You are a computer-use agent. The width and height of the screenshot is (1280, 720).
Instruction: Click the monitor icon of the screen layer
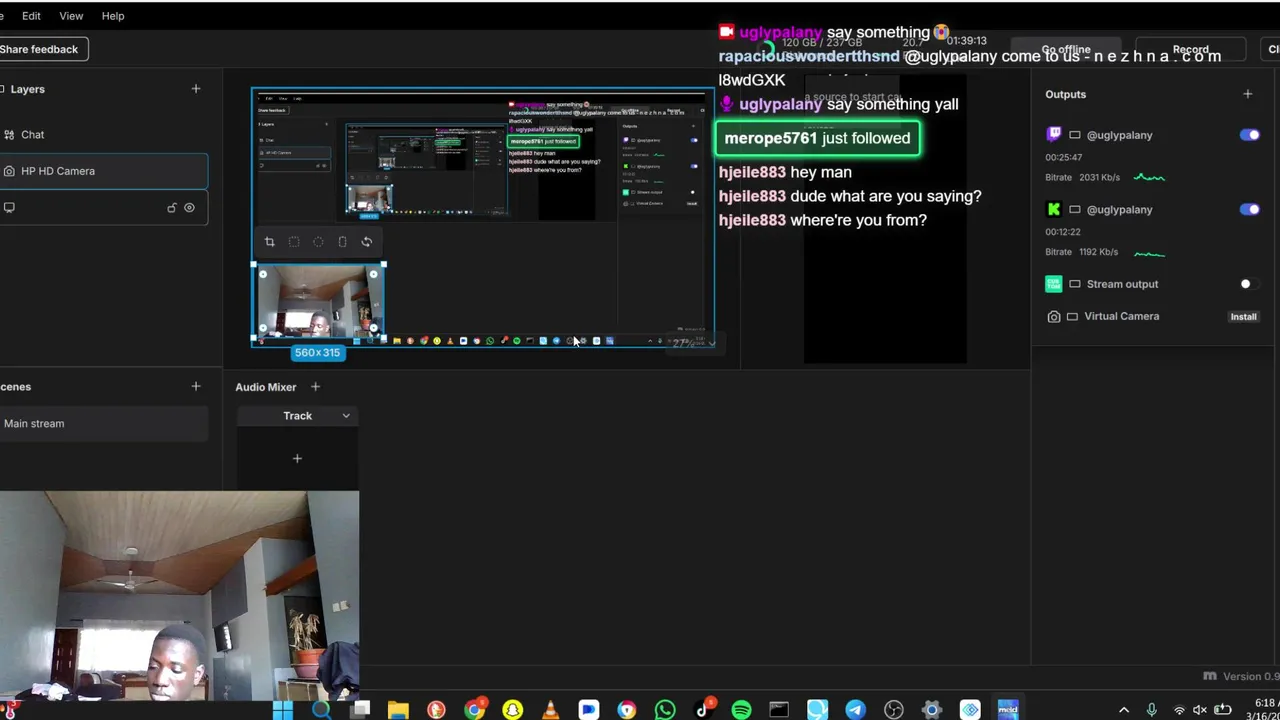[9, 207]
